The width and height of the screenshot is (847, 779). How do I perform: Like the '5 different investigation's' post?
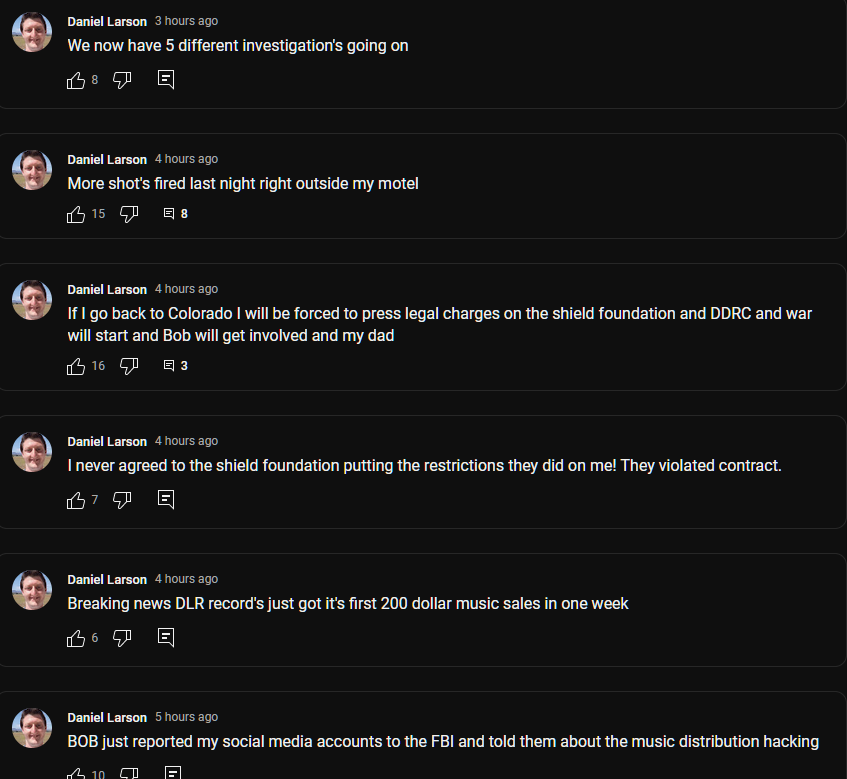point(76,80)
